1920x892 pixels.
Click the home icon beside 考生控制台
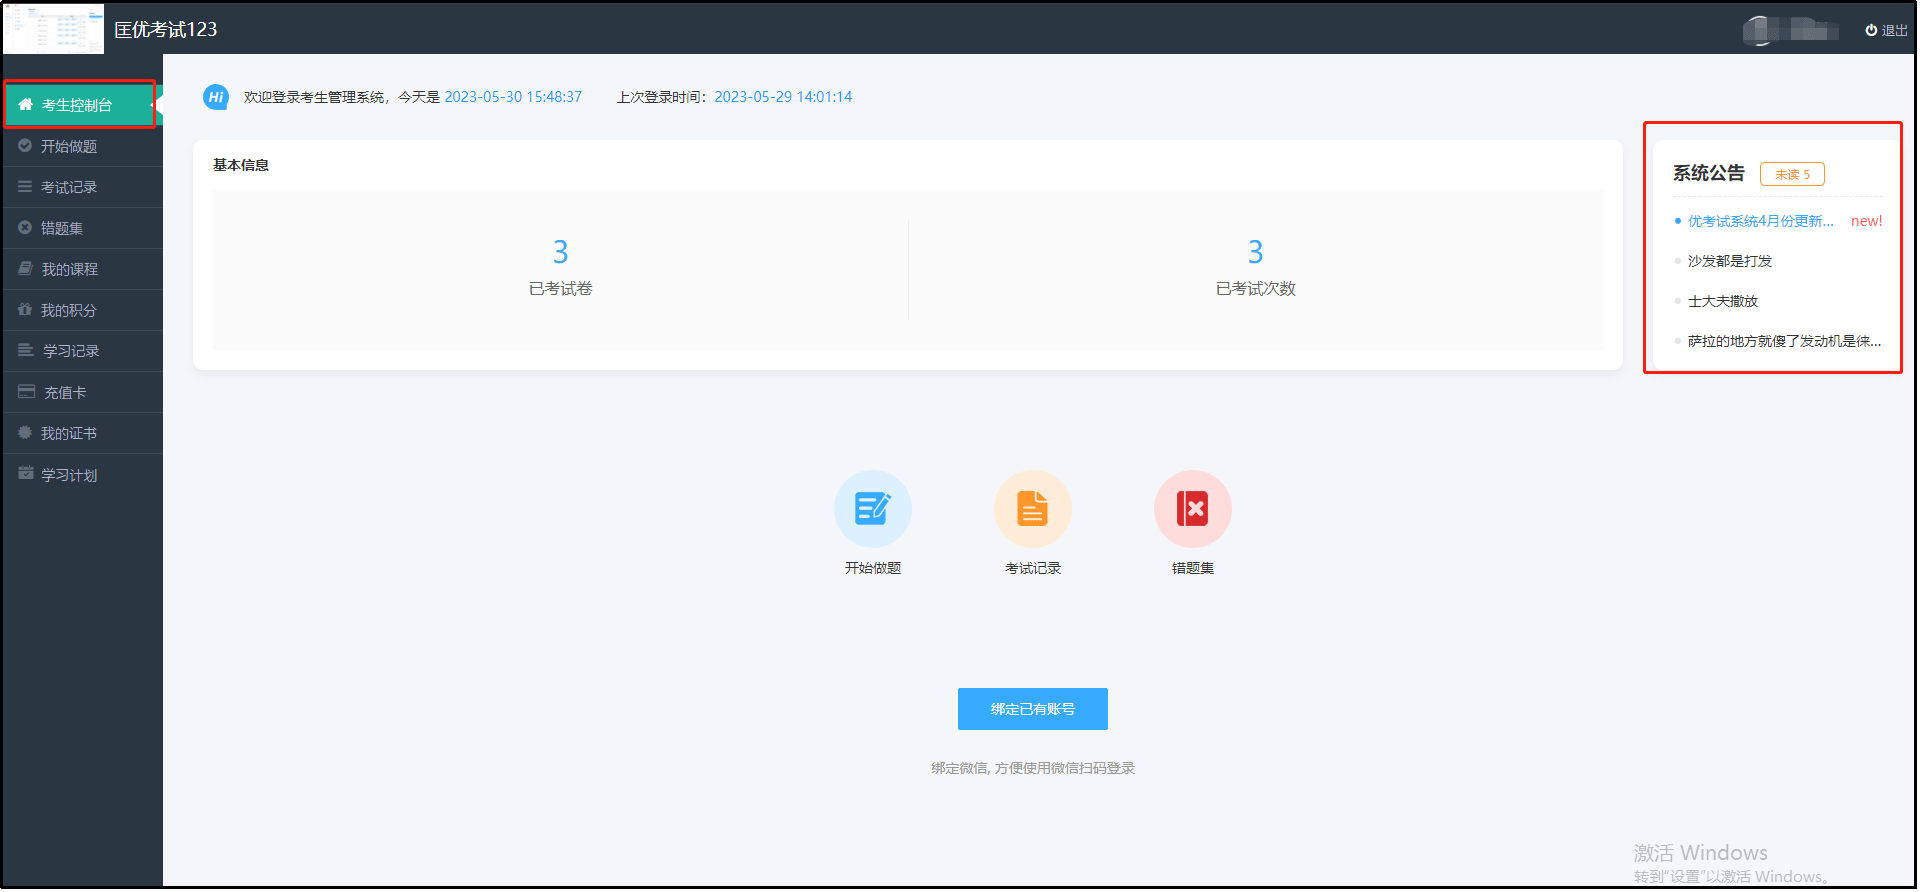(25, 105)
